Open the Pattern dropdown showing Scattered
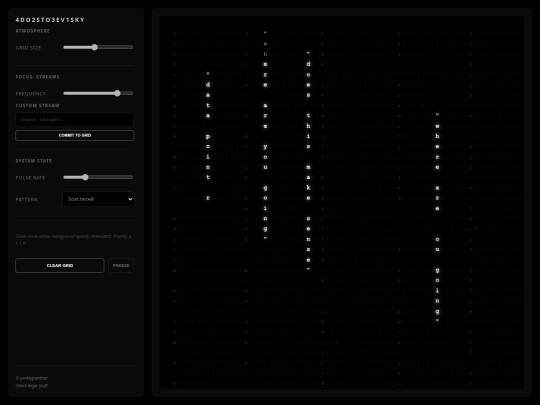Viewport: 540px width, 405px height. coord(98,199)
